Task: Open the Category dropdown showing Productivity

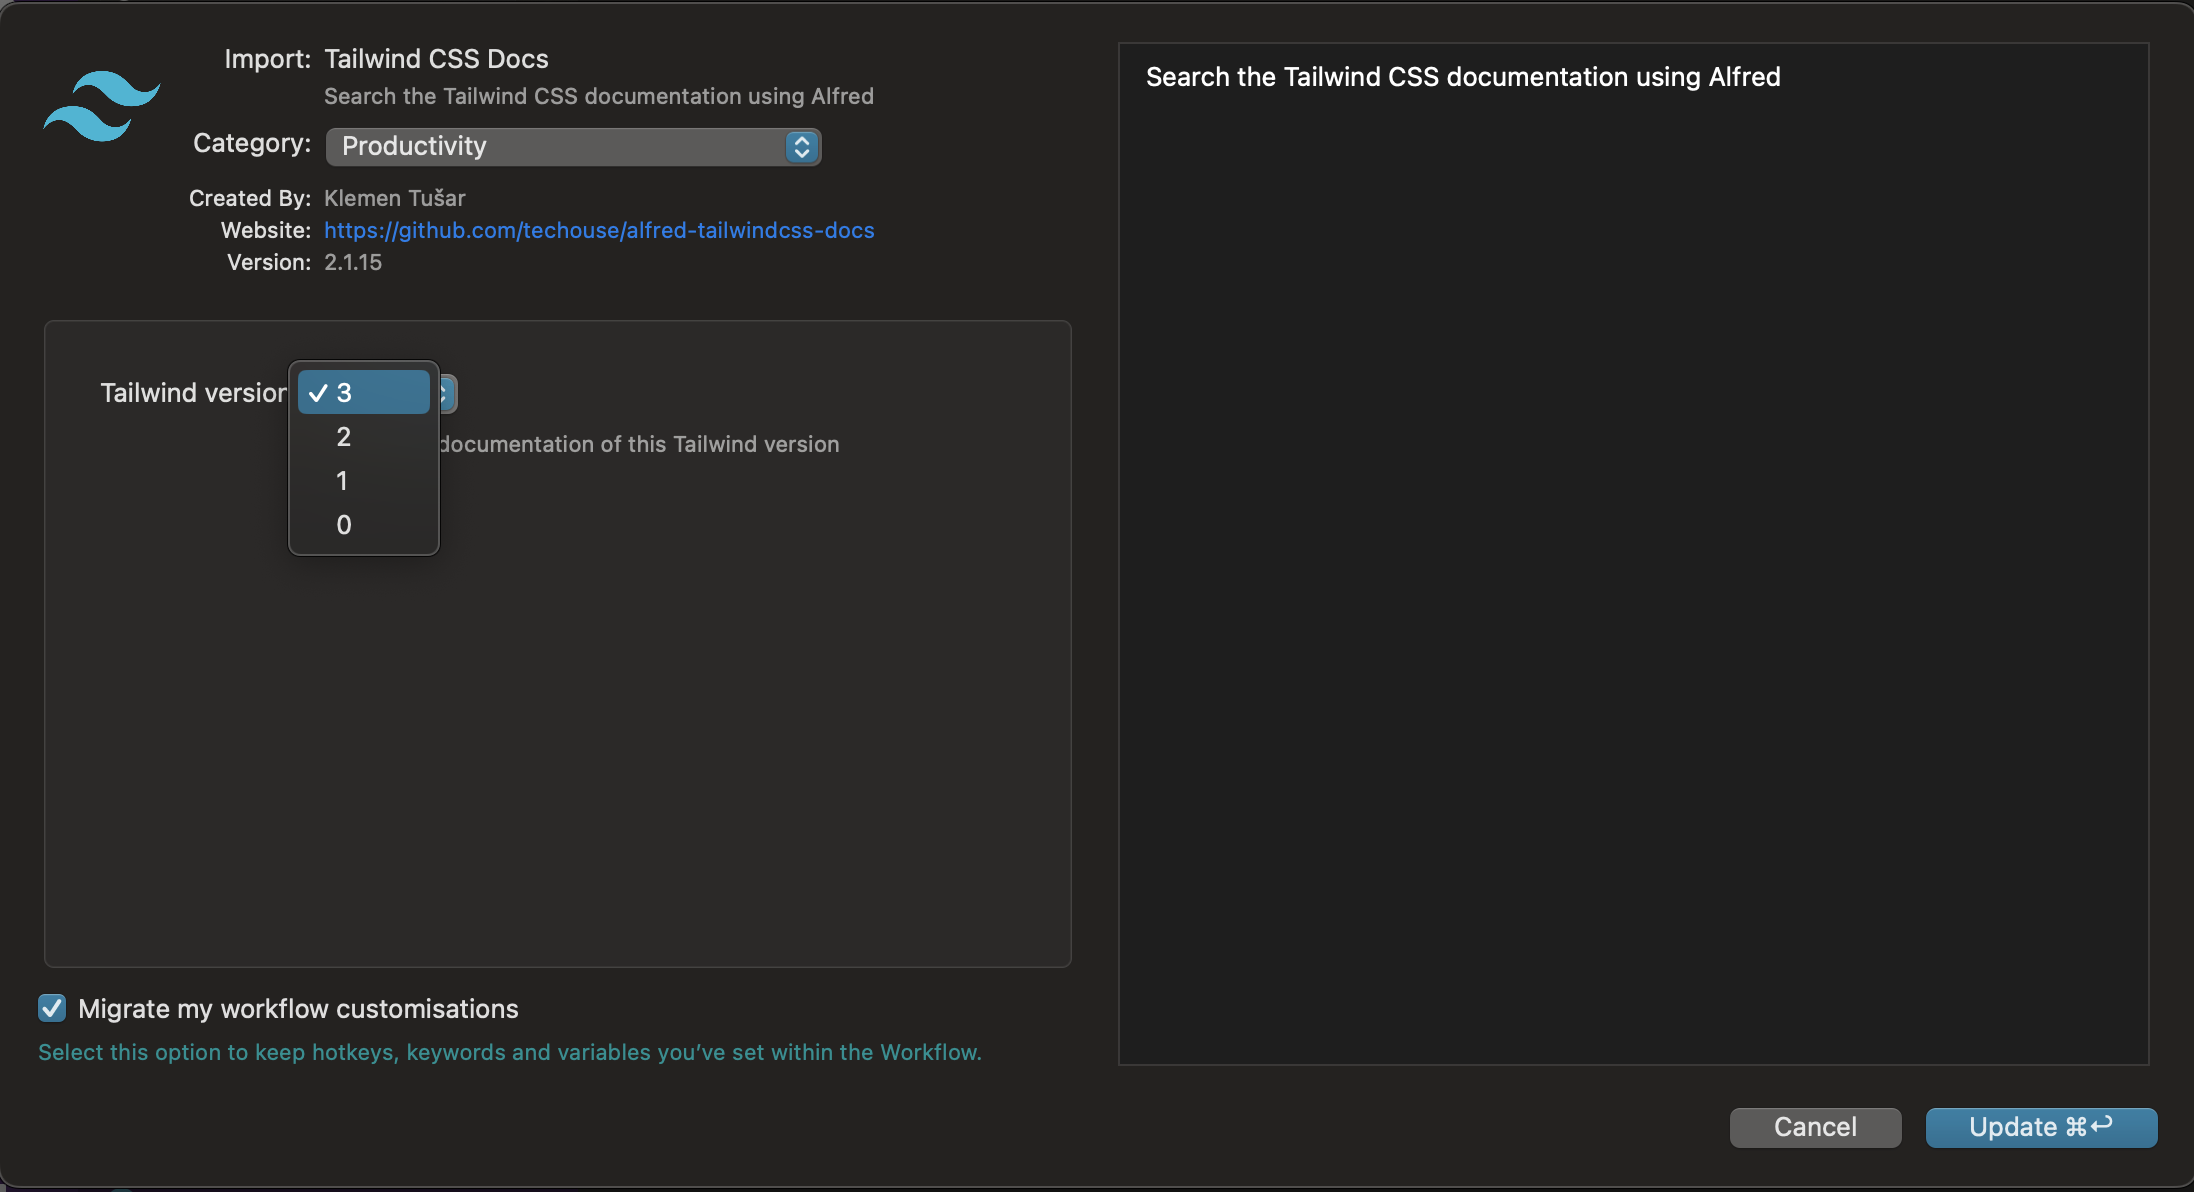Action: 573,147
